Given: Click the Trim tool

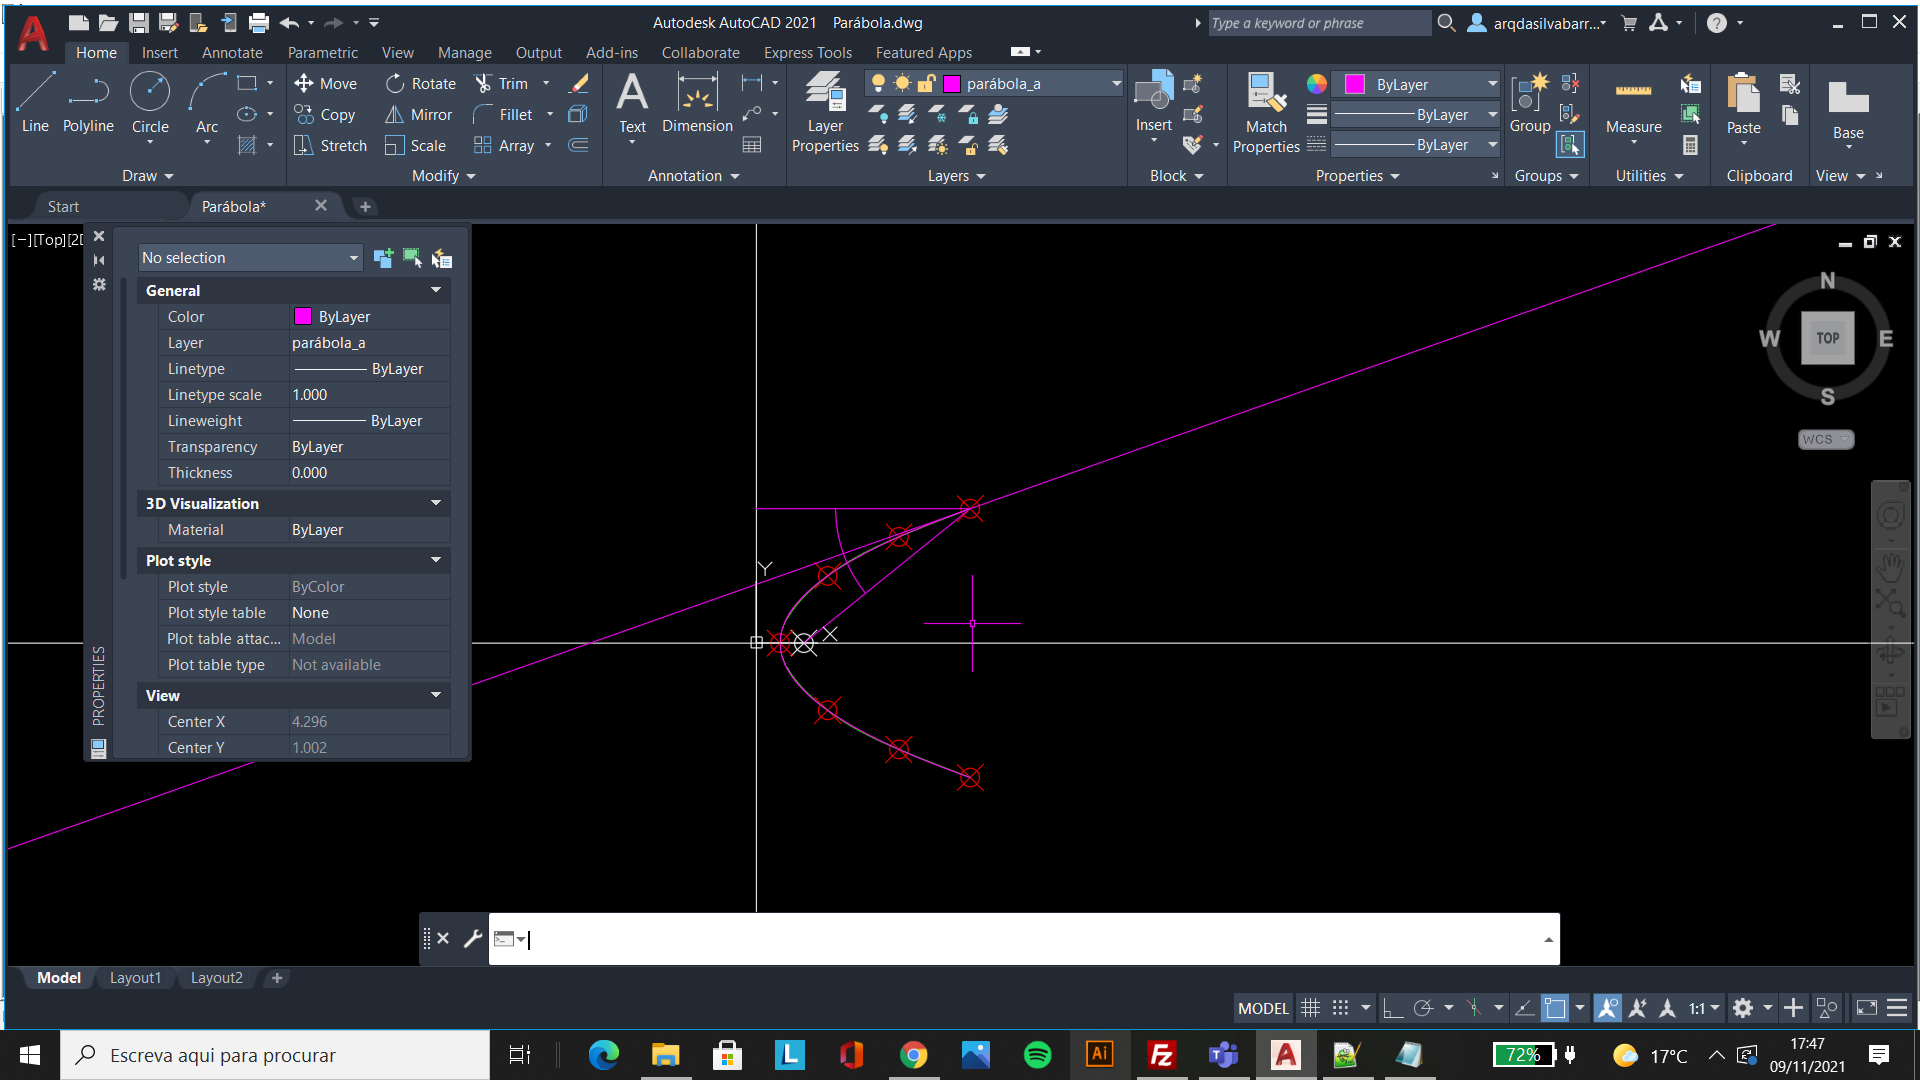Looking at the screenshot, I should [x=501, y=84].
